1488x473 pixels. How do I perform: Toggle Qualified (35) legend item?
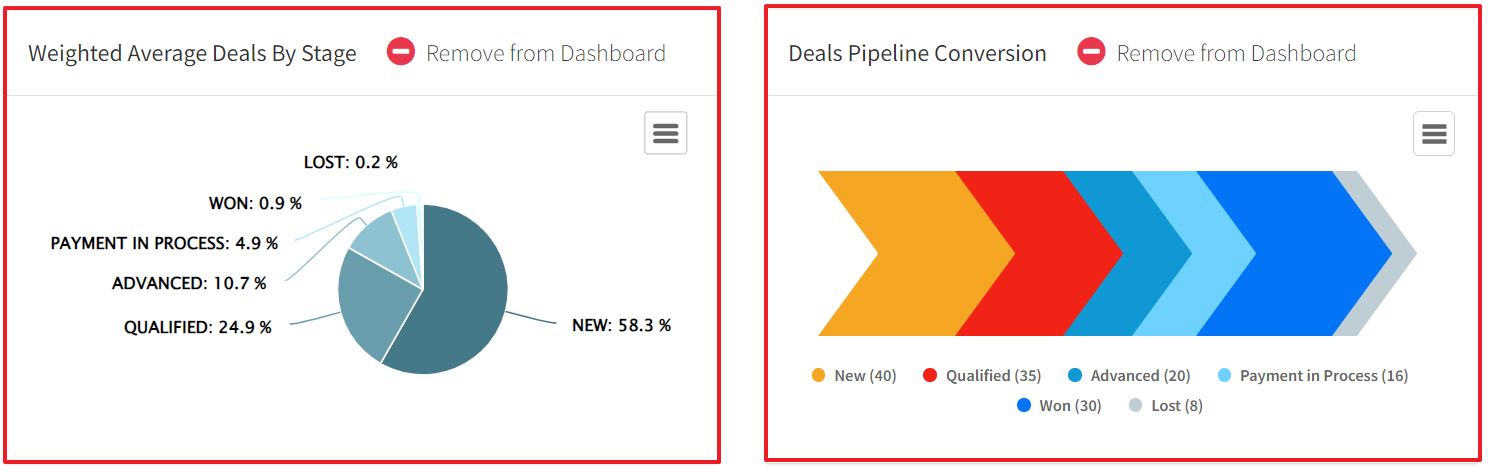(x=982, y=376)
